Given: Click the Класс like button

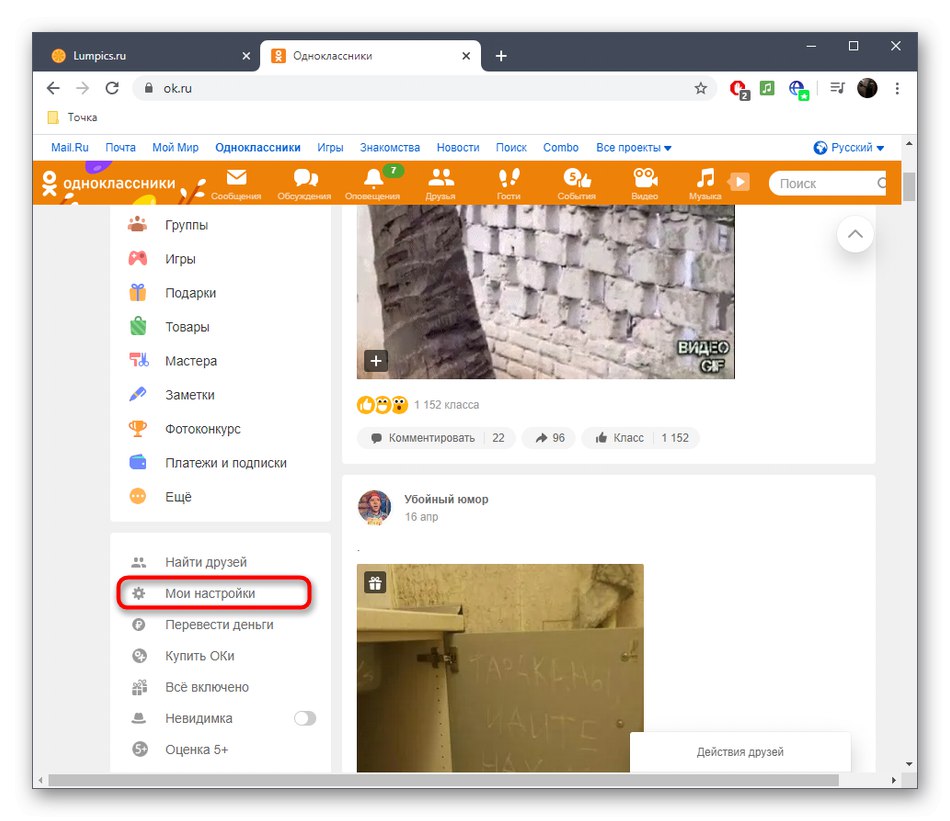Looking at the screenshot, I should (x=640, y=437).
